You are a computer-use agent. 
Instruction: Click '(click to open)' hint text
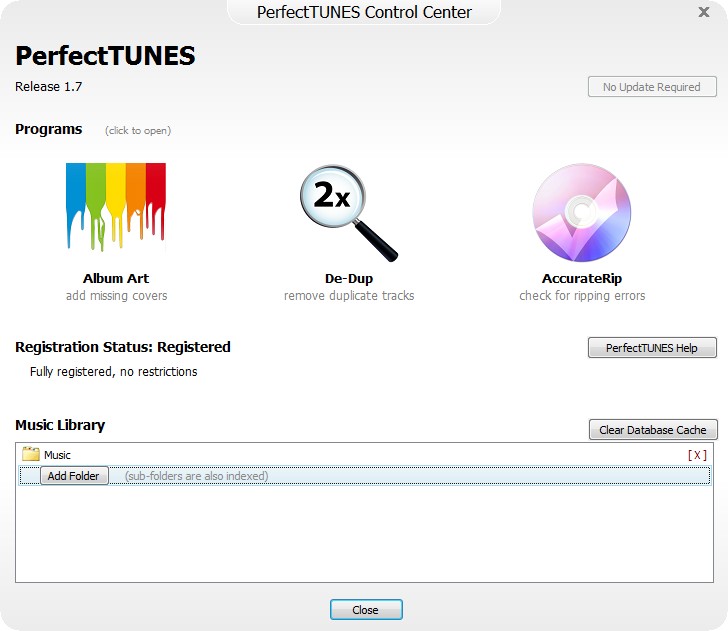click(x=138, y=130)
